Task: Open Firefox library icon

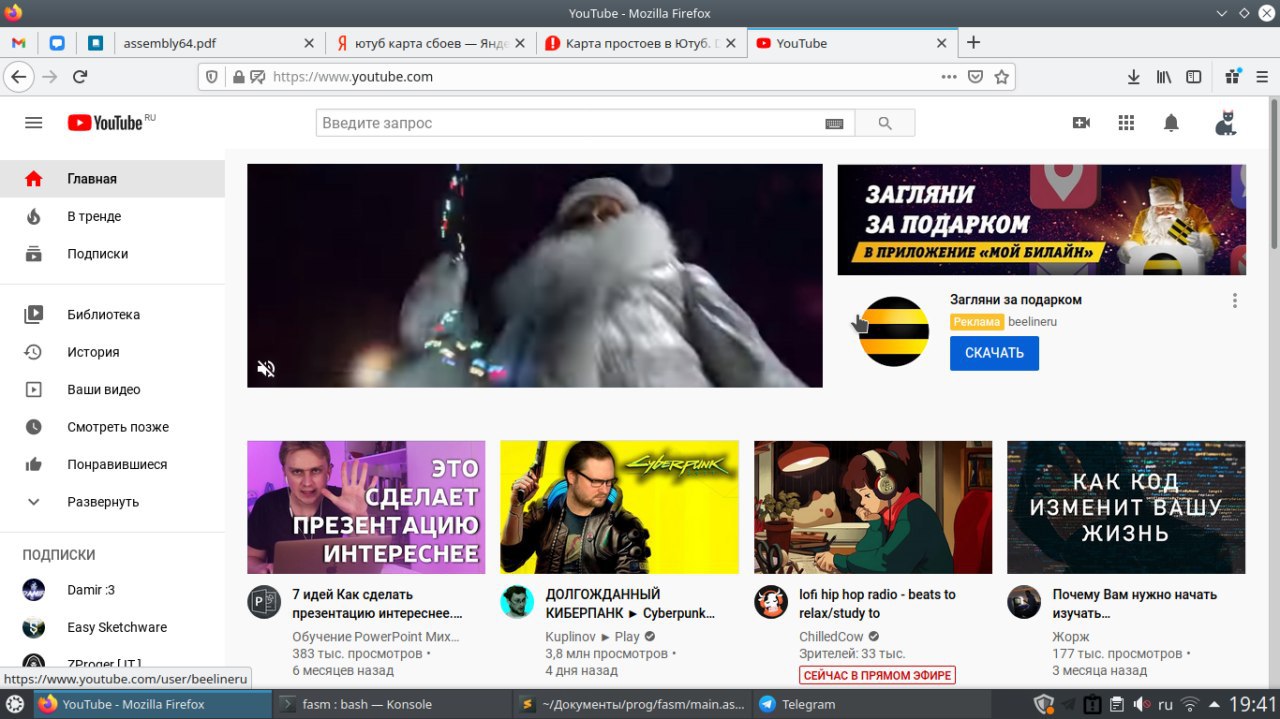Action: pos(1164,77)
